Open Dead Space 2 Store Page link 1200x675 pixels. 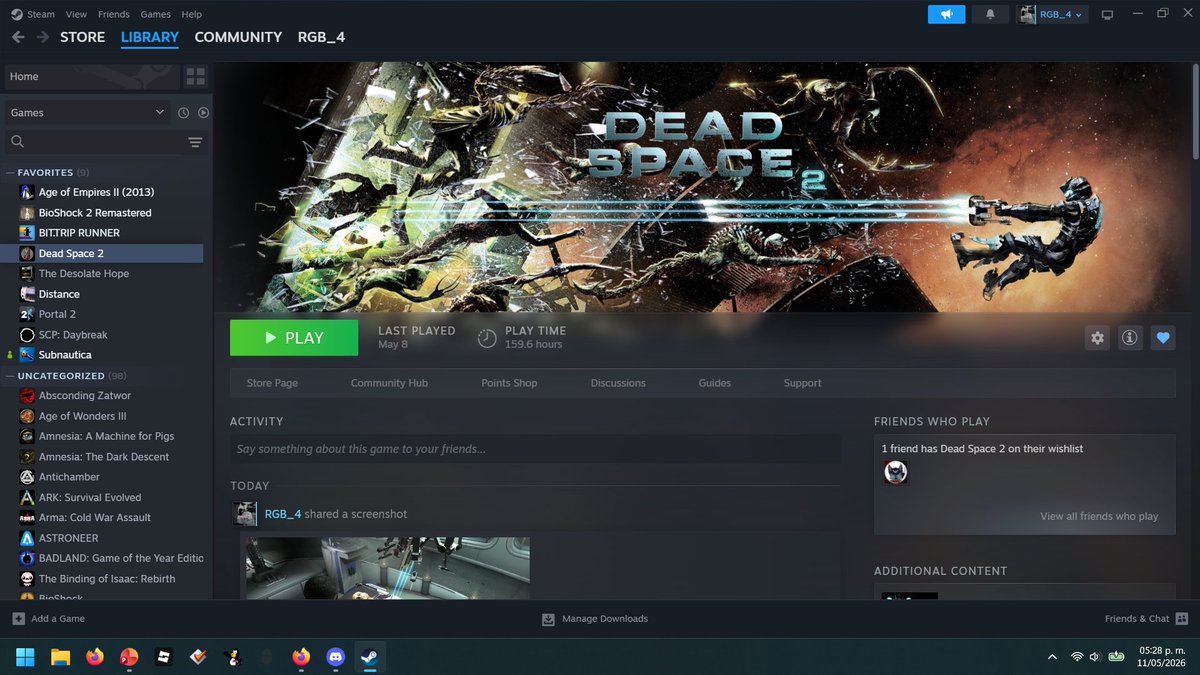coord(272,383)
